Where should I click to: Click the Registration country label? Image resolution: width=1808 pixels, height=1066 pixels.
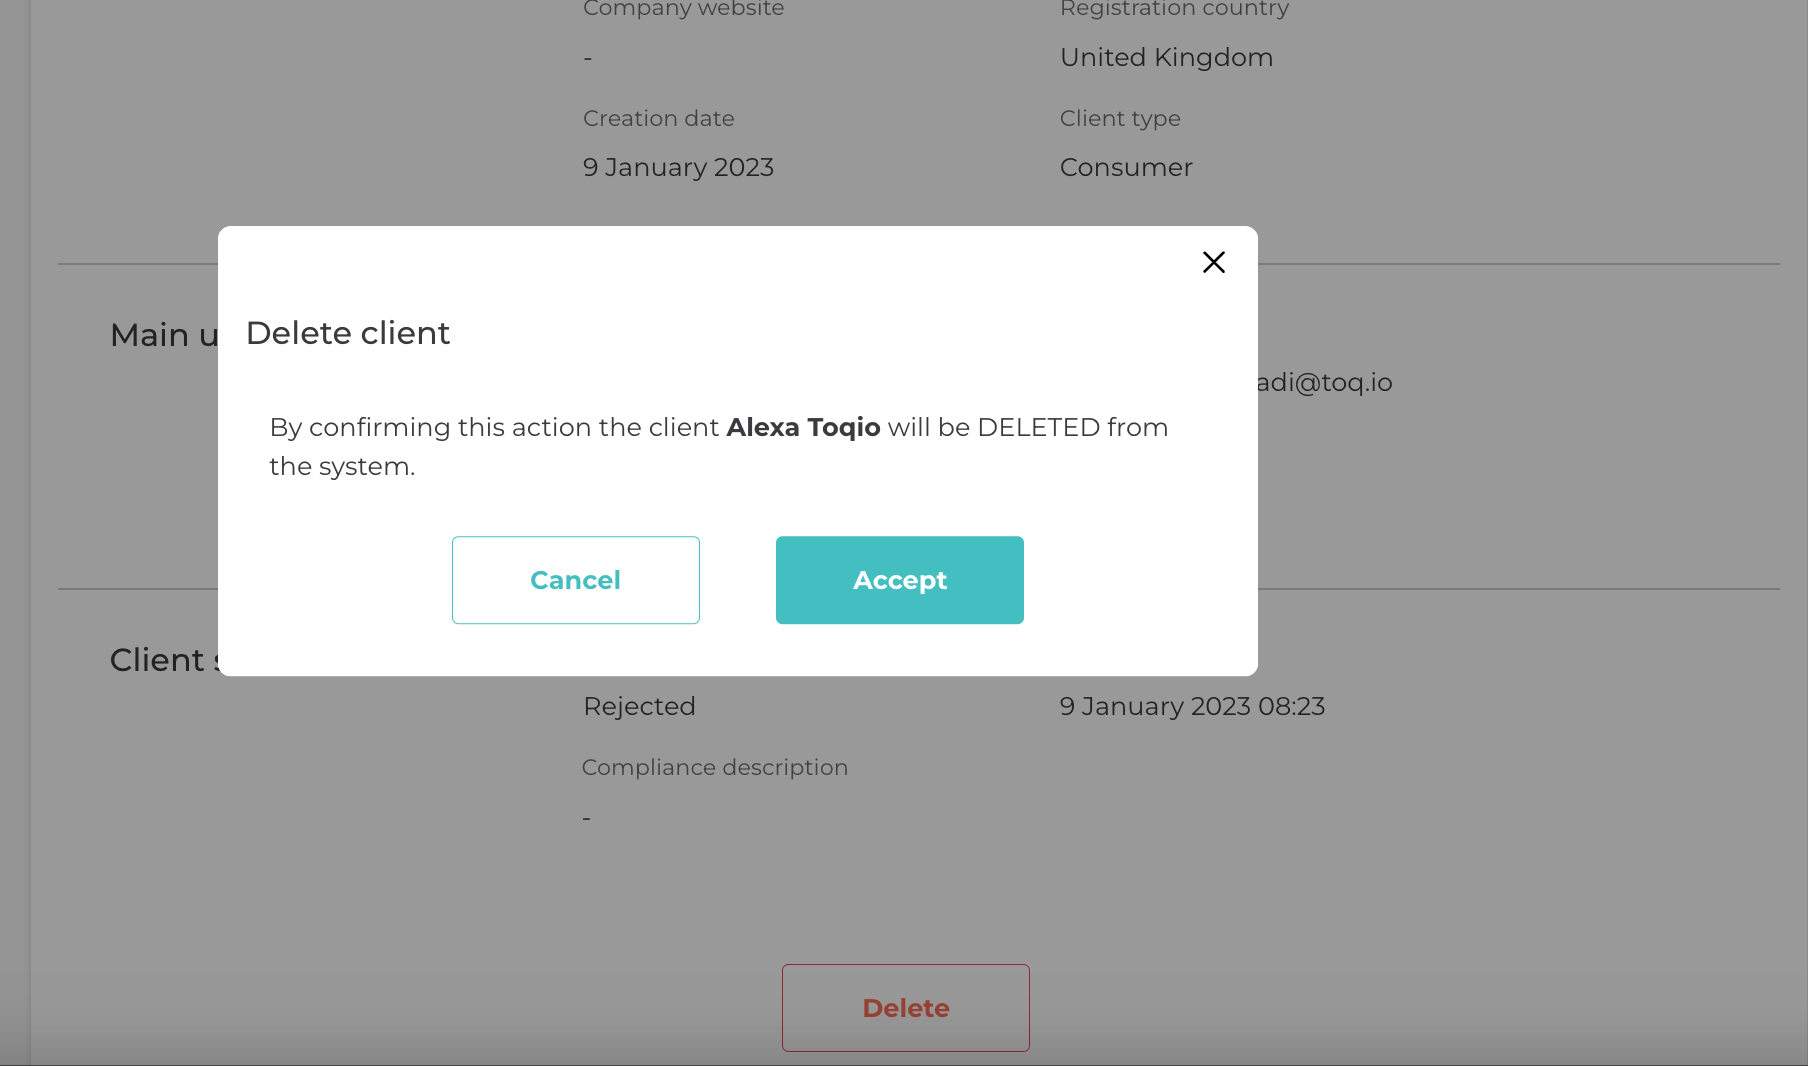[x=1174, y=9]
